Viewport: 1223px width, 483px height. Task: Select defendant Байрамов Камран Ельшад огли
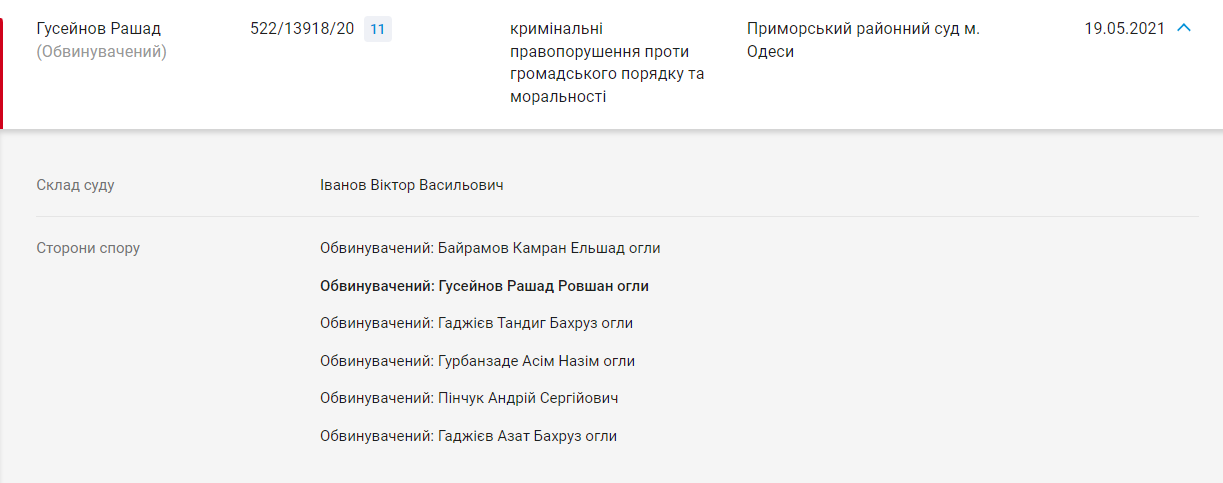tap(490, 248)
